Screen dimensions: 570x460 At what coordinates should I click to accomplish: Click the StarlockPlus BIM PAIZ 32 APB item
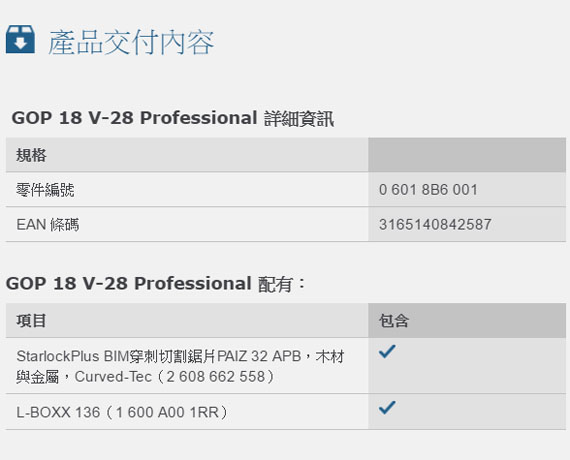pyautogui.click(x=180, y=366)
